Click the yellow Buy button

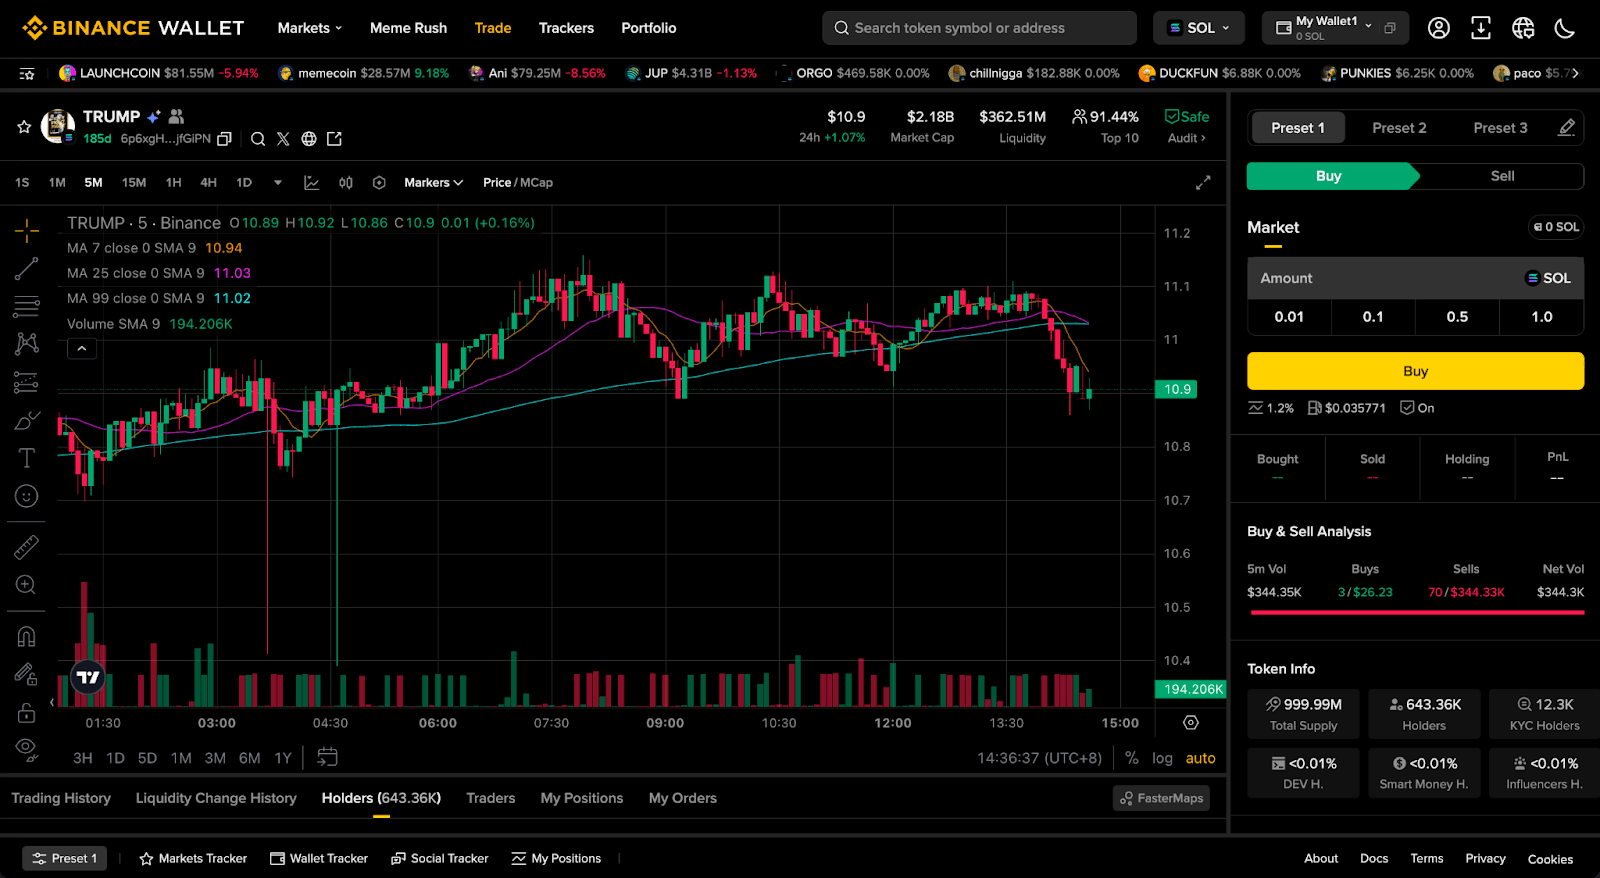point(1415,371)
